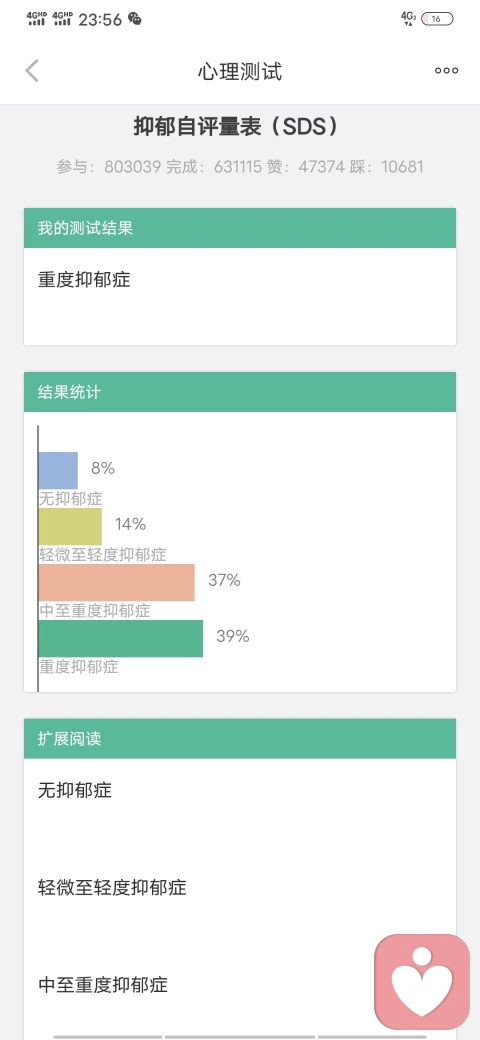
Task: Tap the 扩展阅读 section header
Action: pyautogui.click(x=240, y=739)
